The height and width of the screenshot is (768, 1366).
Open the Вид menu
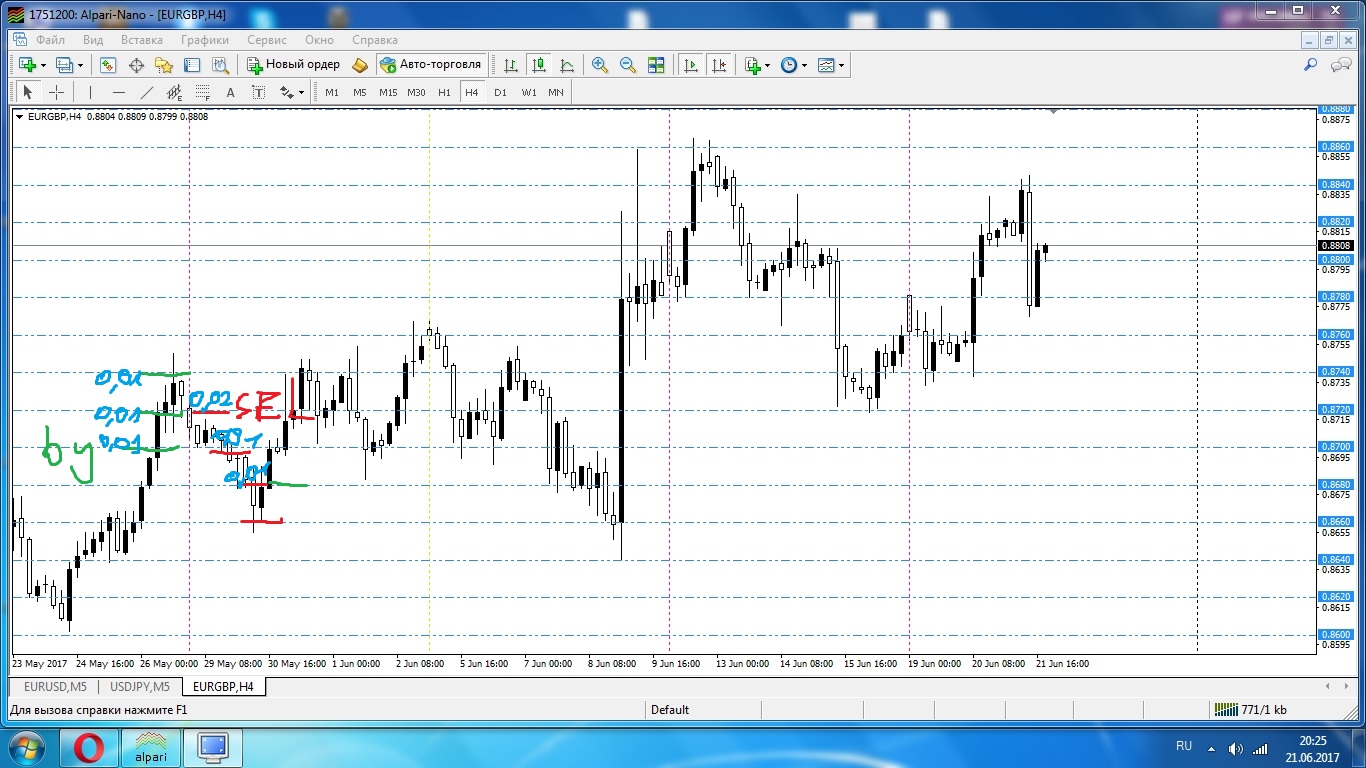[93, 40]
